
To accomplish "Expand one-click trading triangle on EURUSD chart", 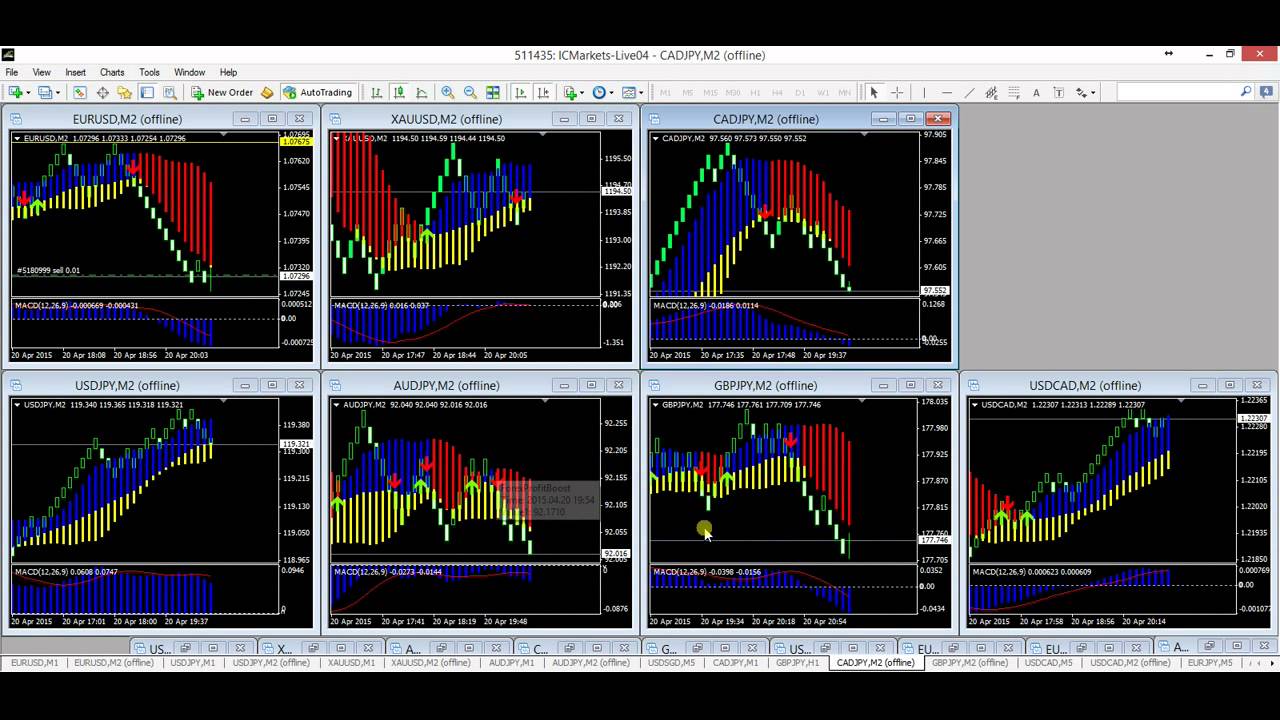I will point(17,139).
